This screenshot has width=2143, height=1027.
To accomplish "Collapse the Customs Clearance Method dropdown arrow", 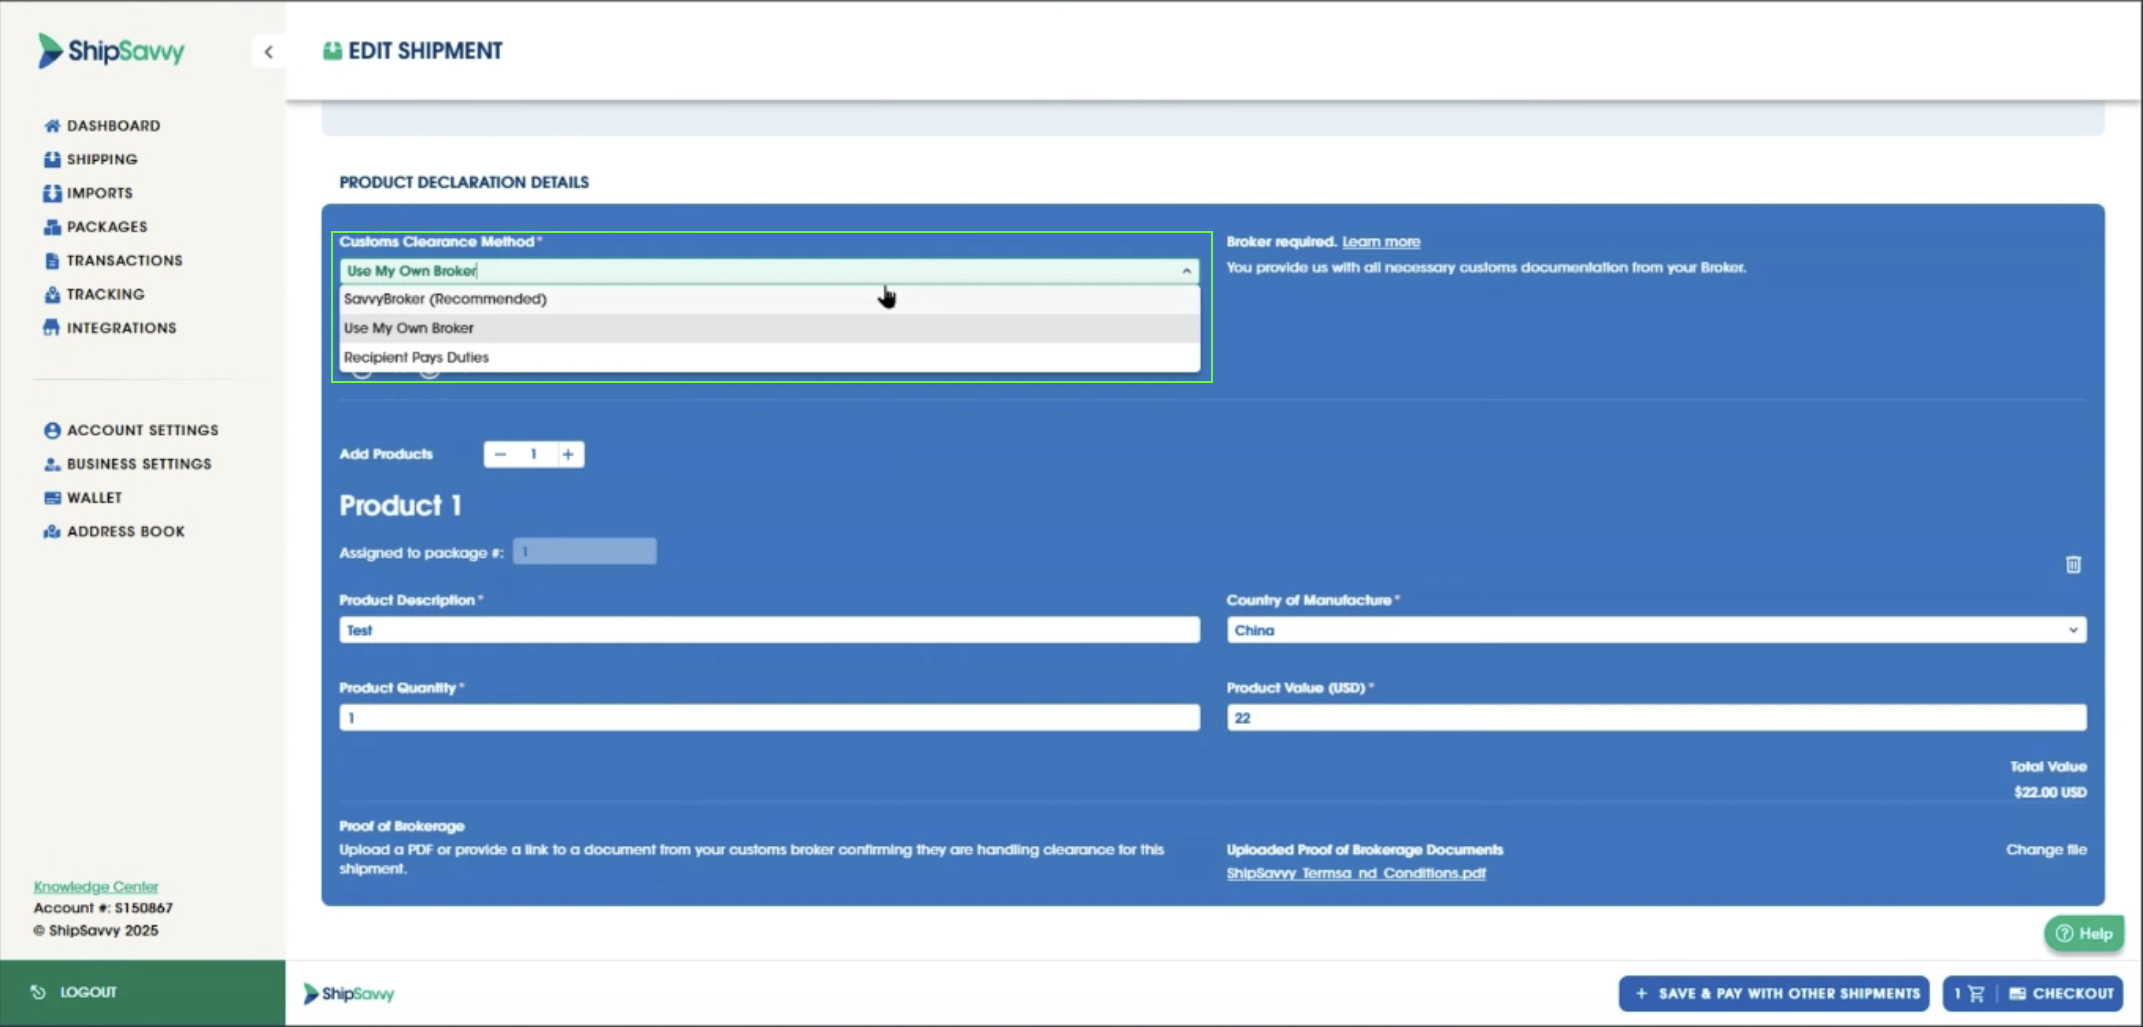I will (x=1186, y=271).
